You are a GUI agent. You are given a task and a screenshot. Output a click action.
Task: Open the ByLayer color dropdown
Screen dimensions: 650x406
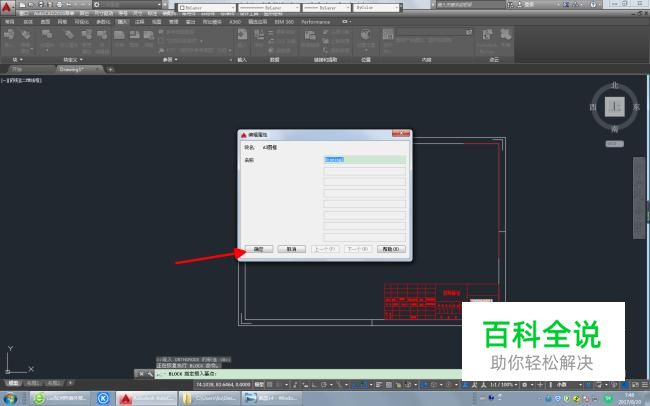207,7
